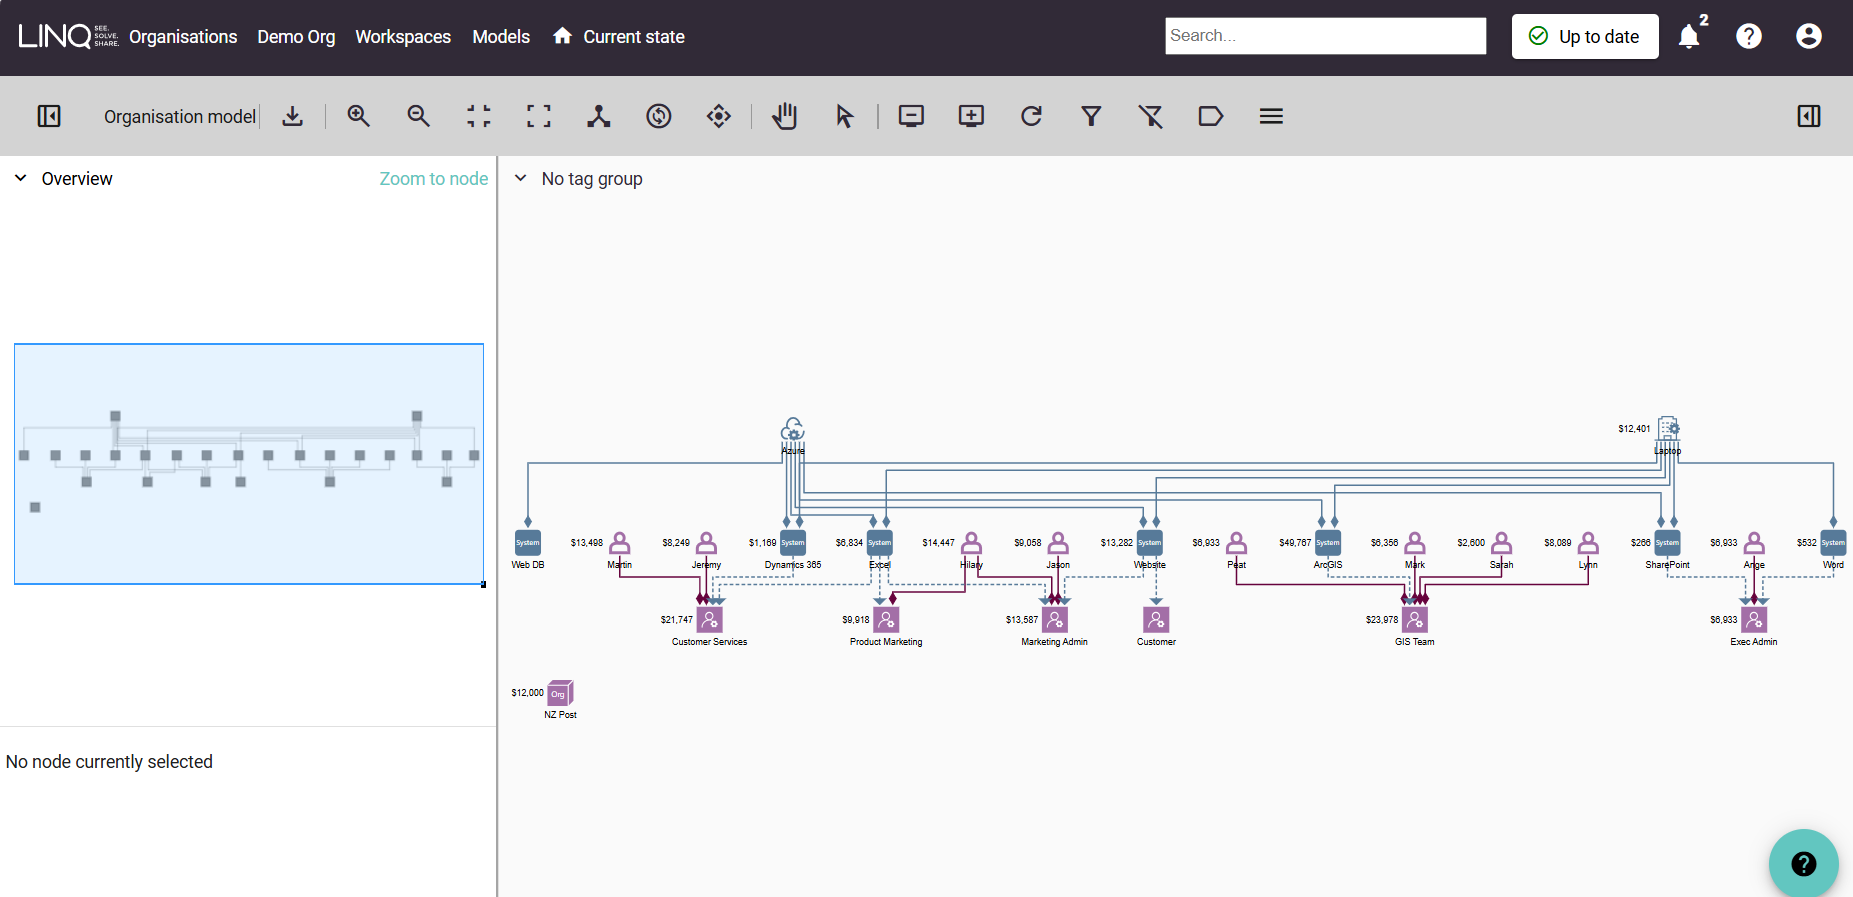Screen dimensions: 1853x897
Task: Click the $23,978 cost label
Action: 1382,620
